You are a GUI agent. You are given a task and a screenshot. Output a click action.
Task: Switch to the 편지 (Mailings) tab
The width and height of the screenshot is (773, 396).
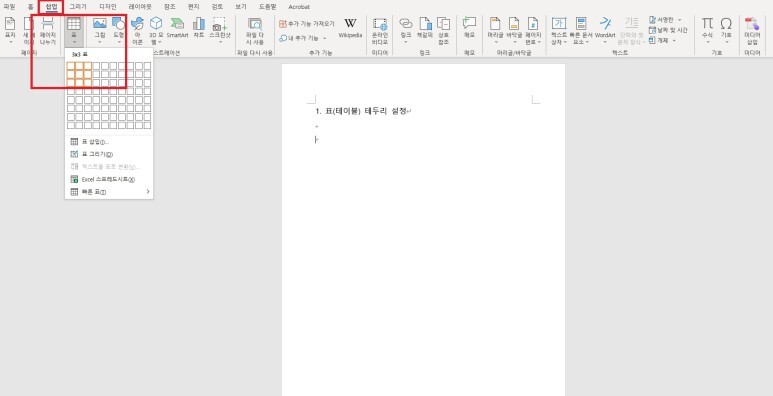point(193,7)
